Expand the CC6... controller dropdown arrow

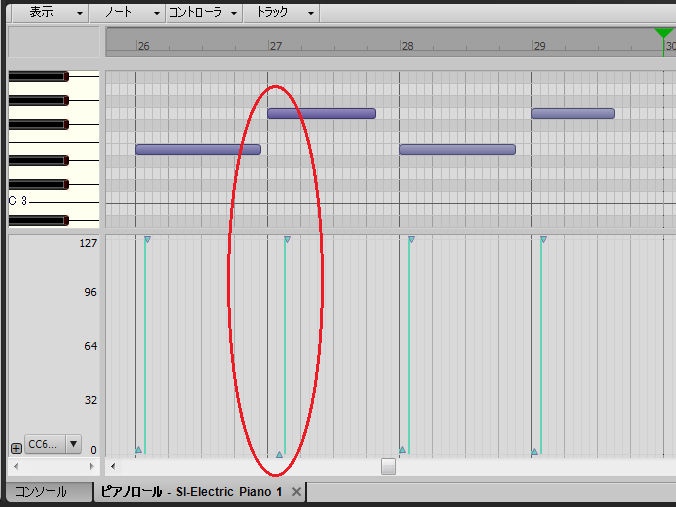[x=73, y=444]
